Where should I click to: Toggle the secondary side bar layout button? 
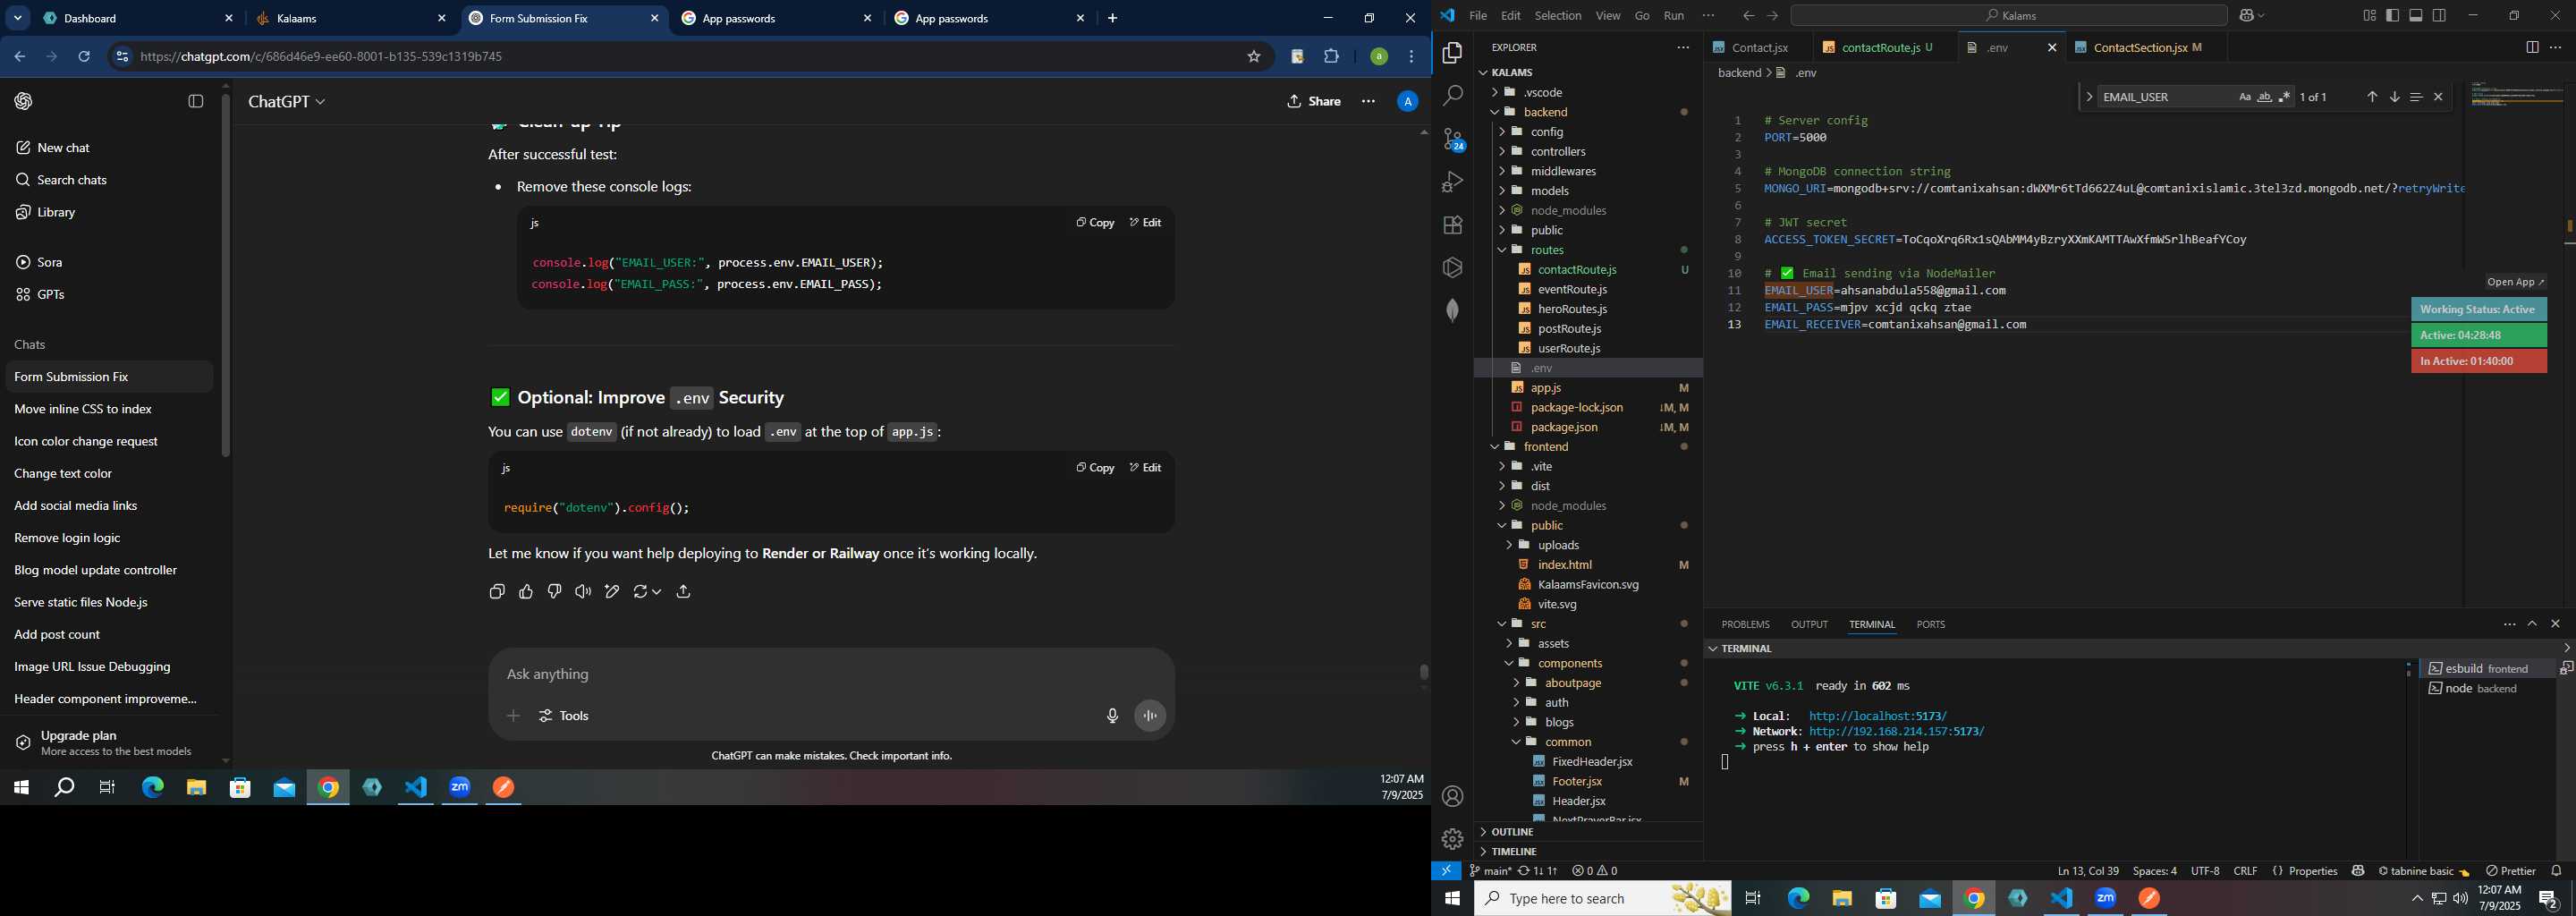coord(2439,16)
